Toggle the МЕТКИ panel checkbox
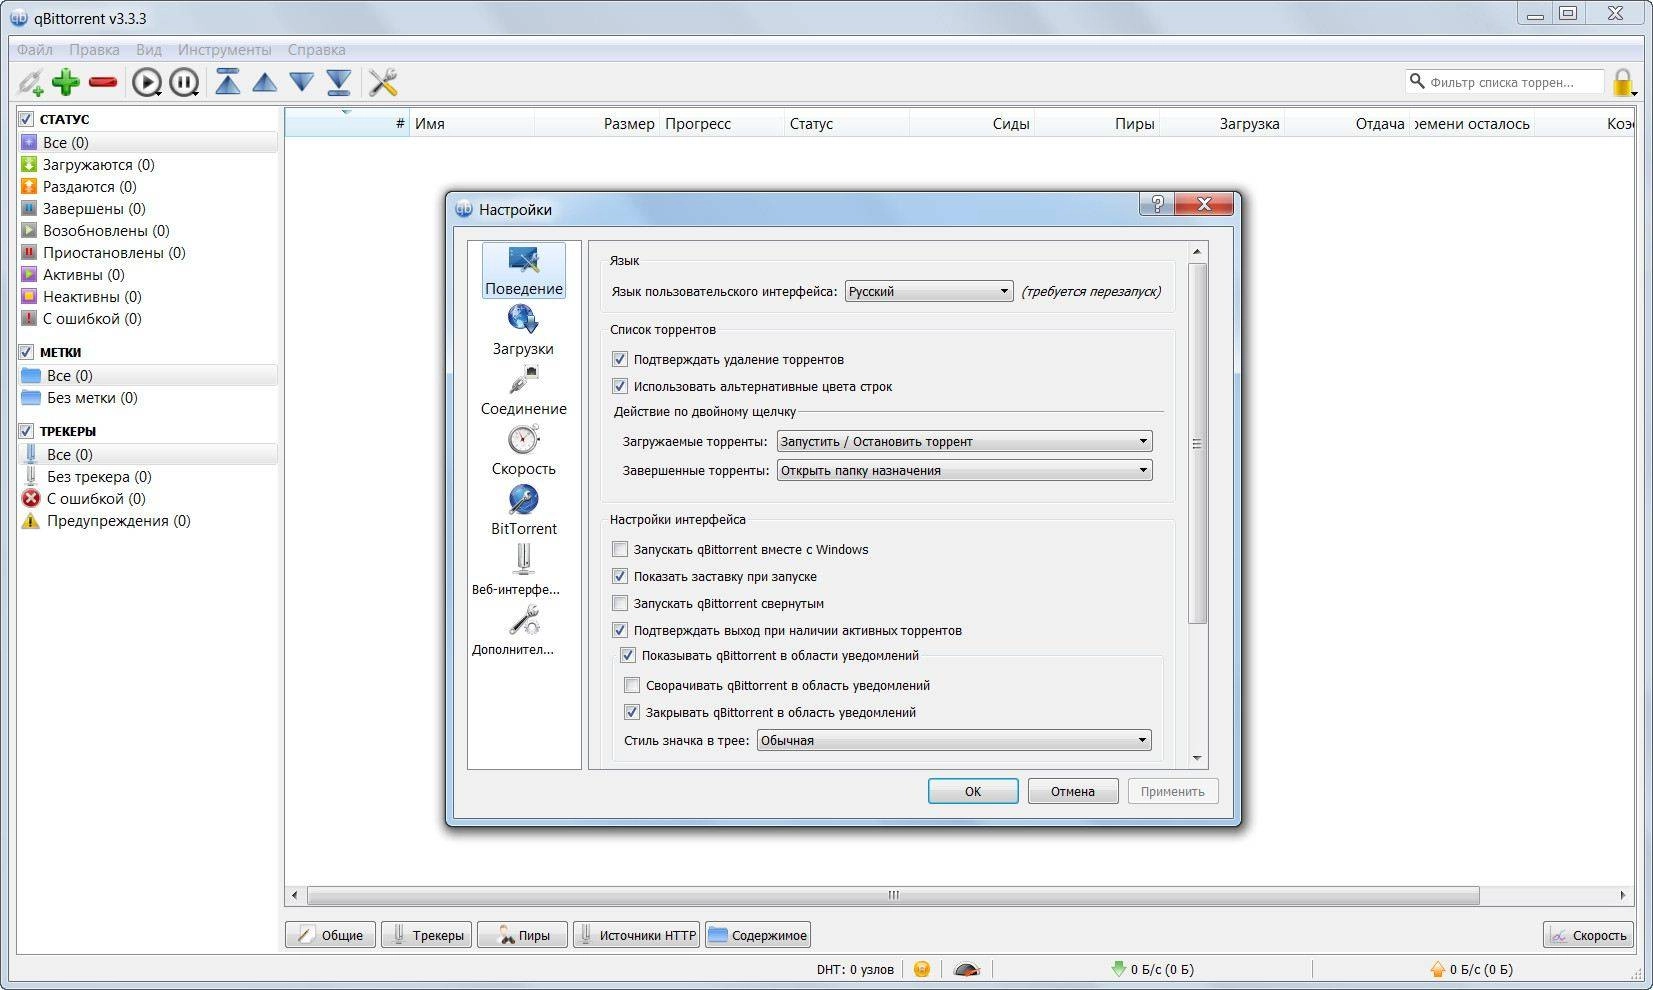This screenshot has height=990, width=1653. 27,351
